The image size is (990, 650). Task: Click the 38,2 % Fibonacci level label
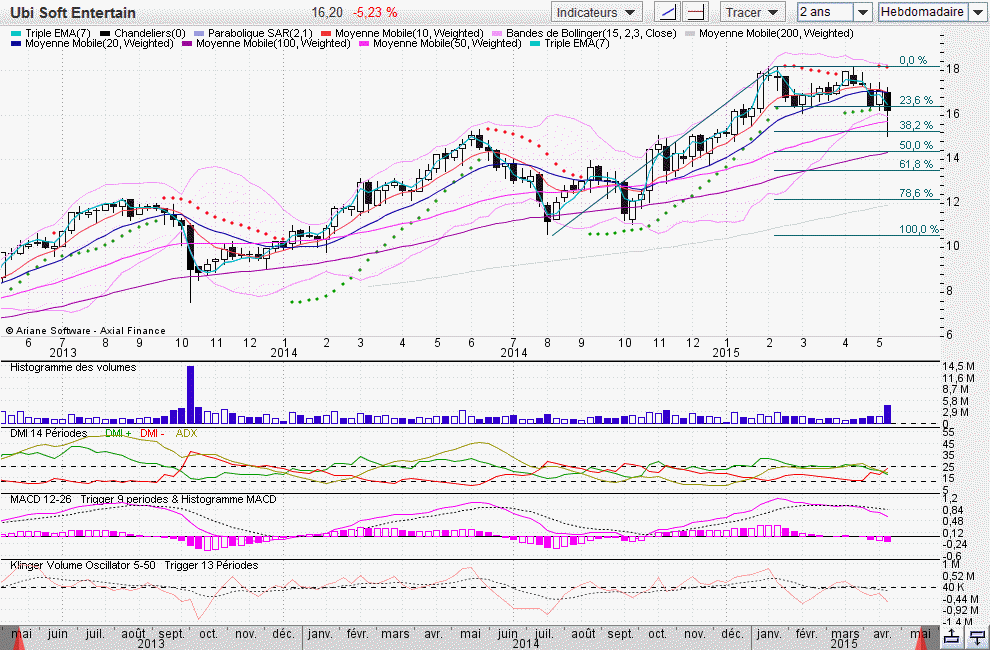tap(915, 125)
